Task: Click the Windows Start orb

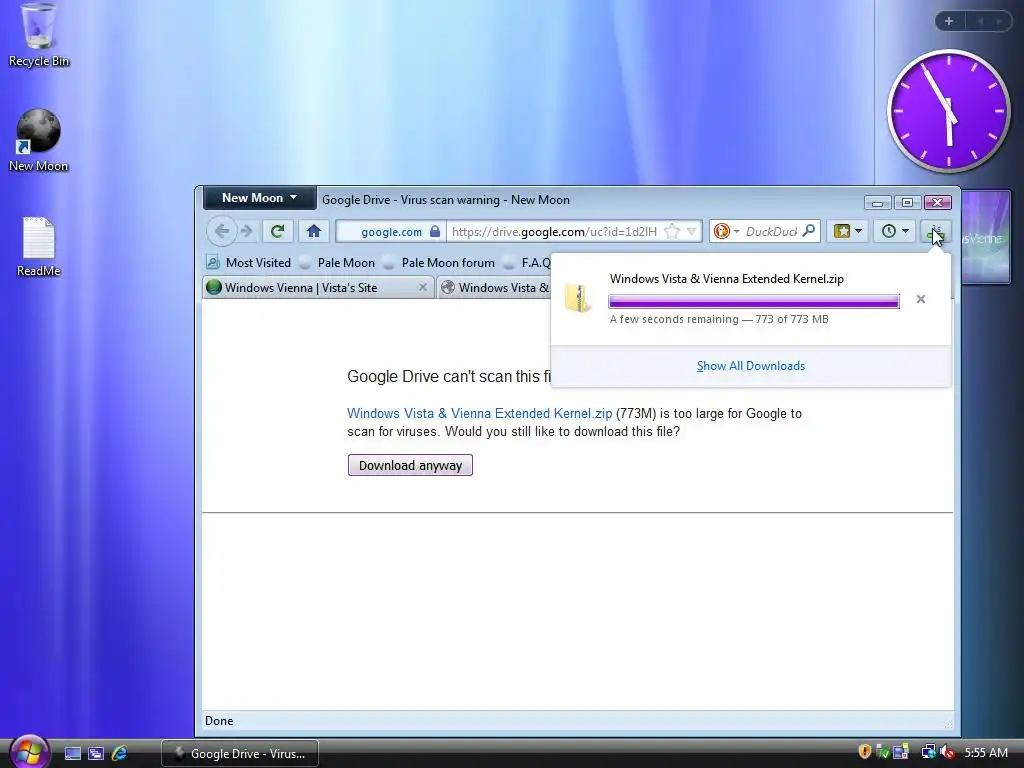Action: pos(29,751)
